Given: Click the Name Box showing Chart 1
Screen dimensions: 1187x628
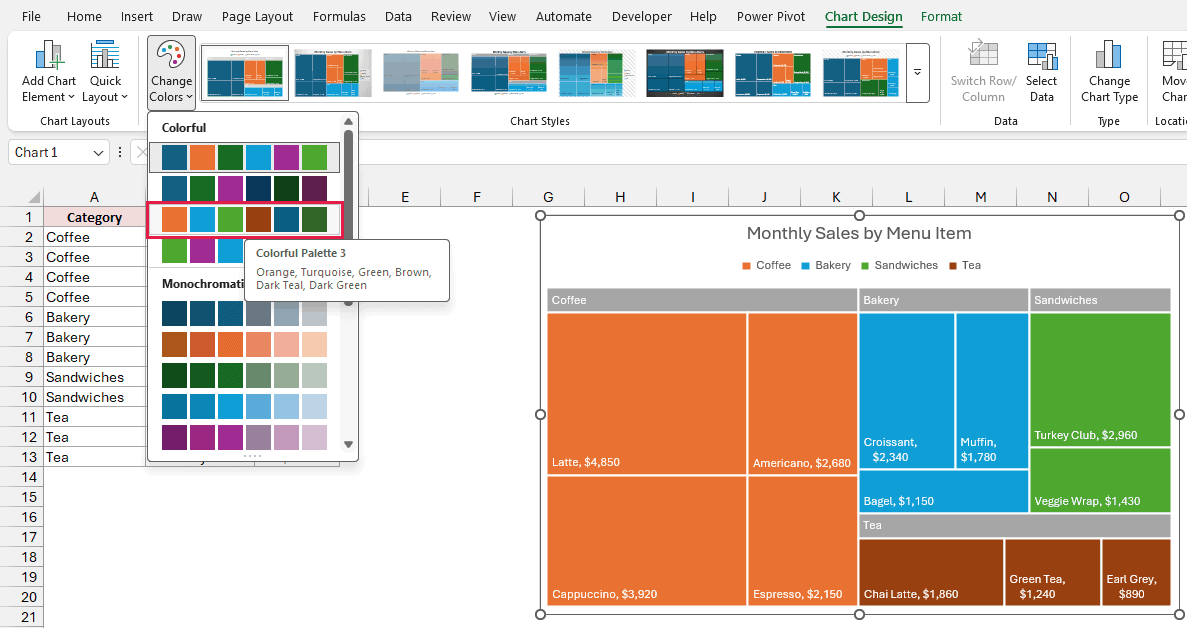Looking at the screenshot, I should pos(50,153).
